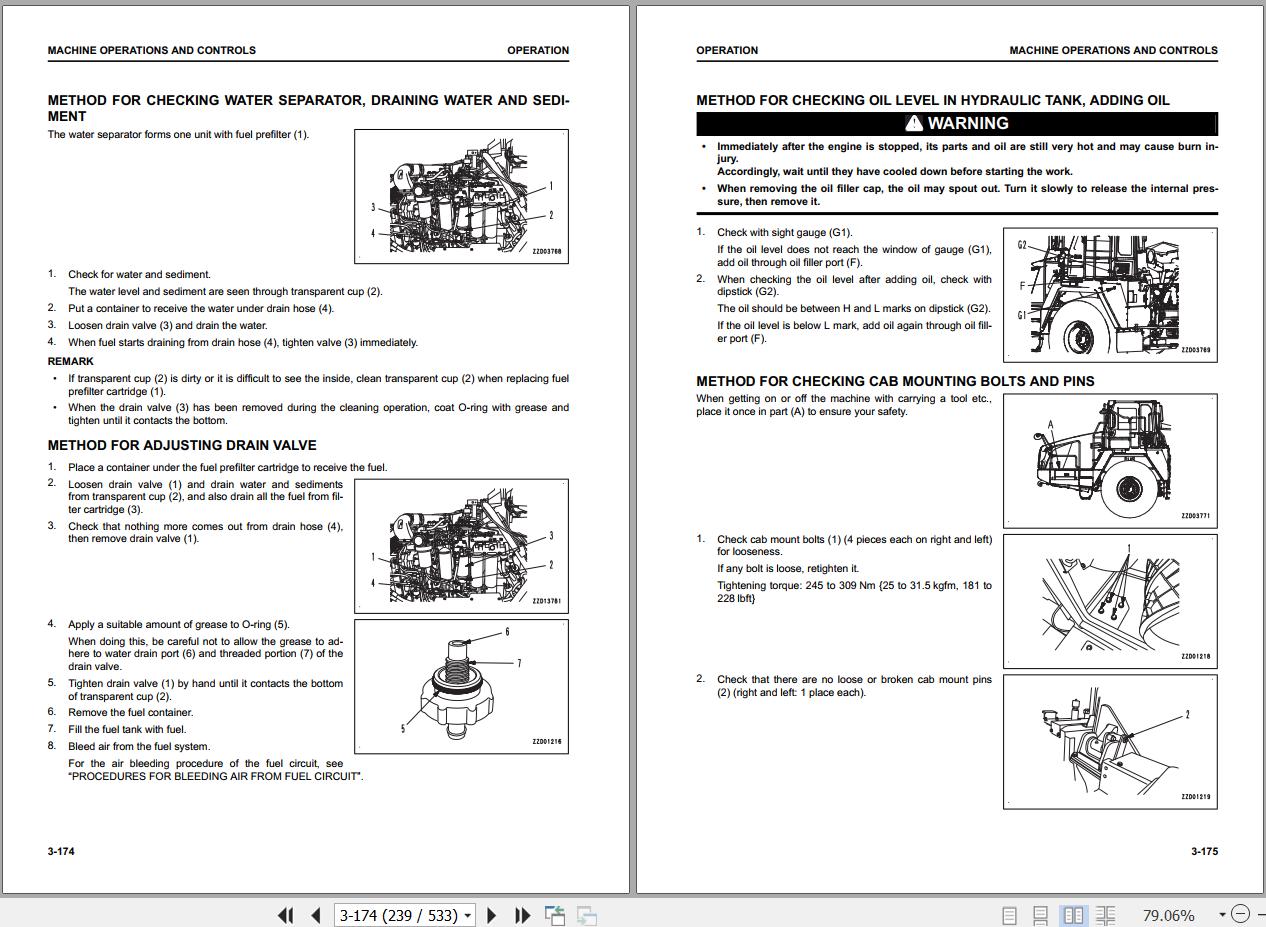Click heading METHOD FOR CHECKING WATER SEPARATOR
Viewport: 1266px width, 927px height.
pos(309,108)
